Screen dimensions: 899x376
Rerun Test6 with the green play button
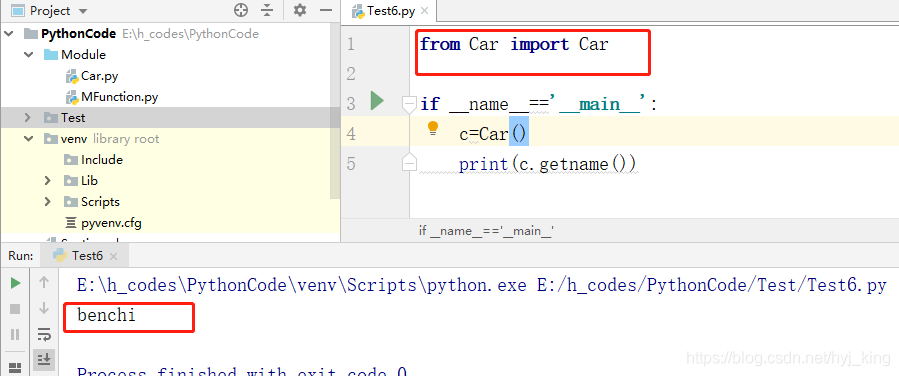coord(15,283)
